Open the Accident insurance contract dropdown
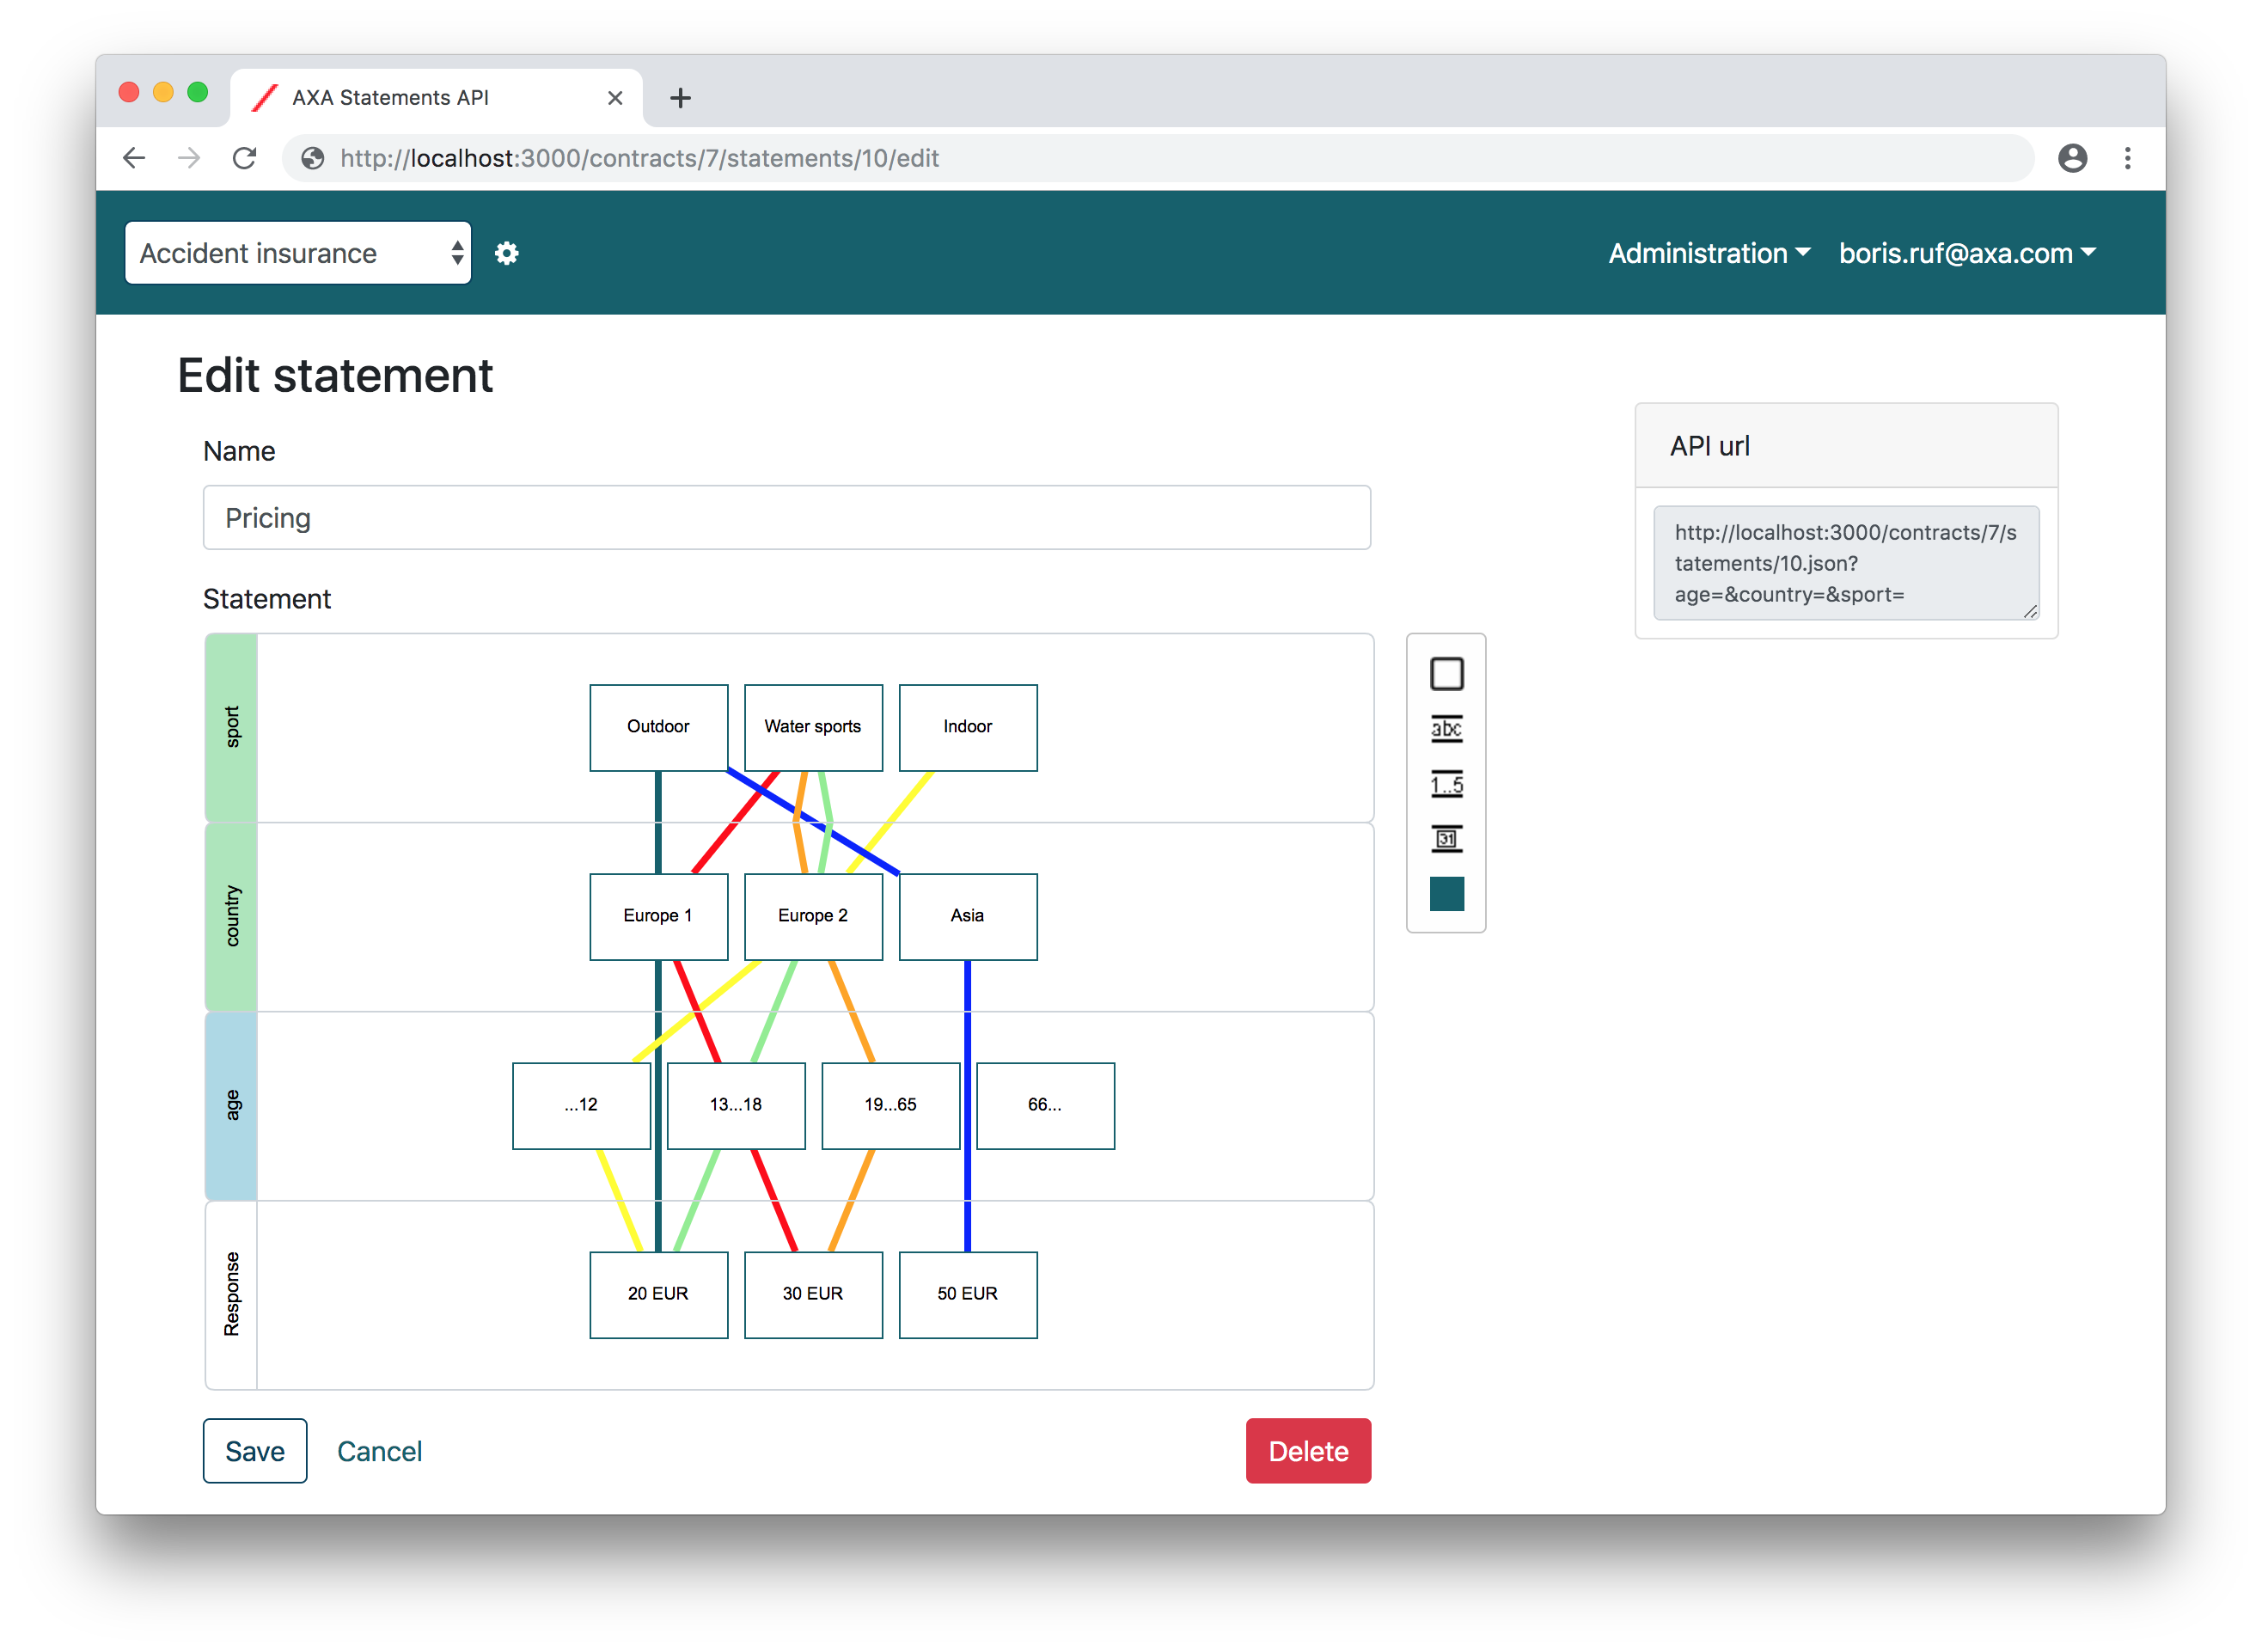 click(298, 253)
